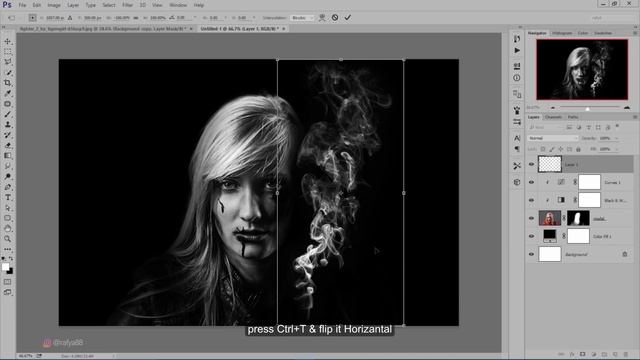Open the History panel icon in the dock
The image size is (640, 360).
tap(517, 39)
